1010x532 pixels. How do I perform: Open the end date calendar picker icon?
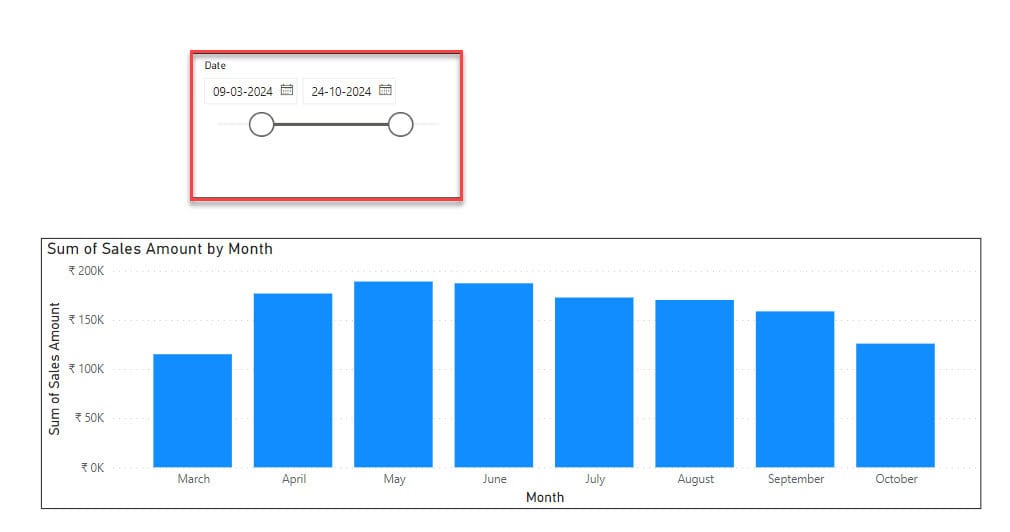coord(385,90)
